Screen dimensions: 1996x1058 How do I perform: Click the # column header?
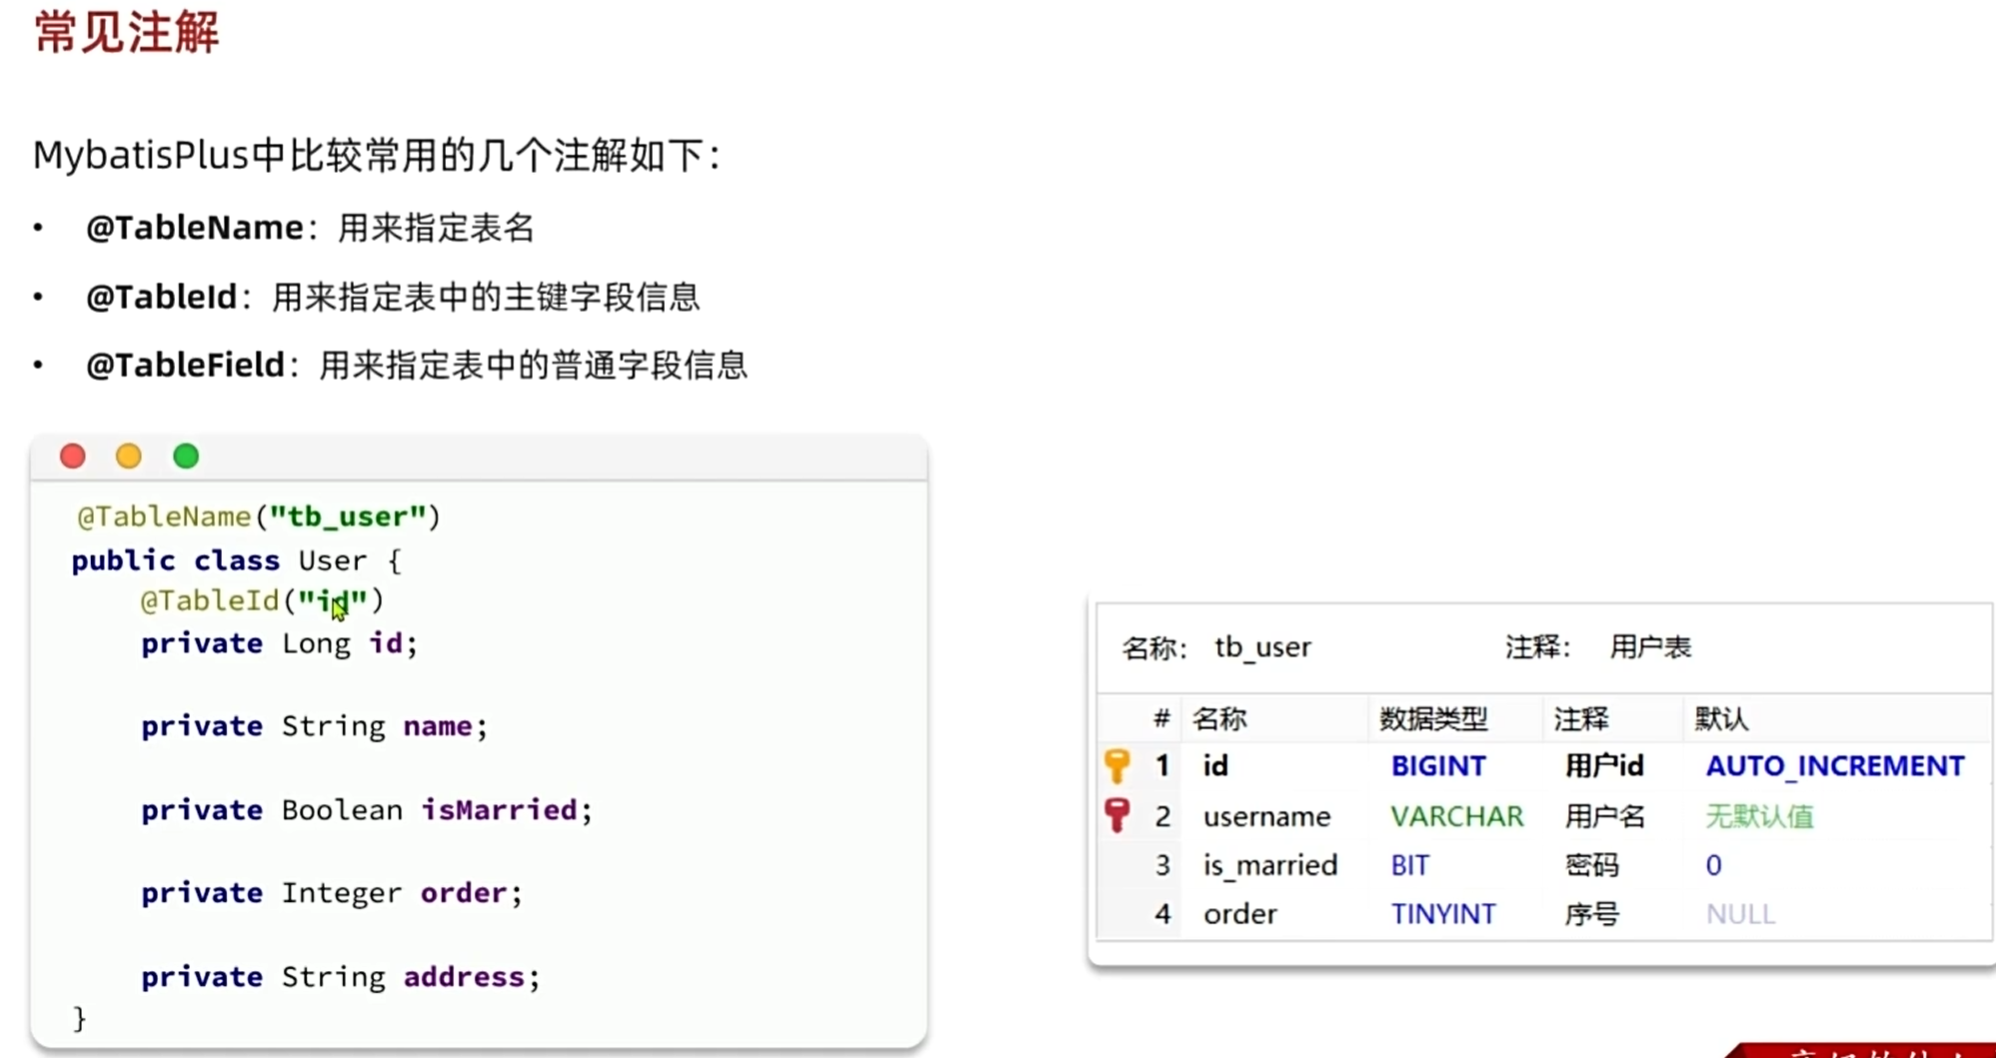pyautogui.click(x=1161, y=719)
